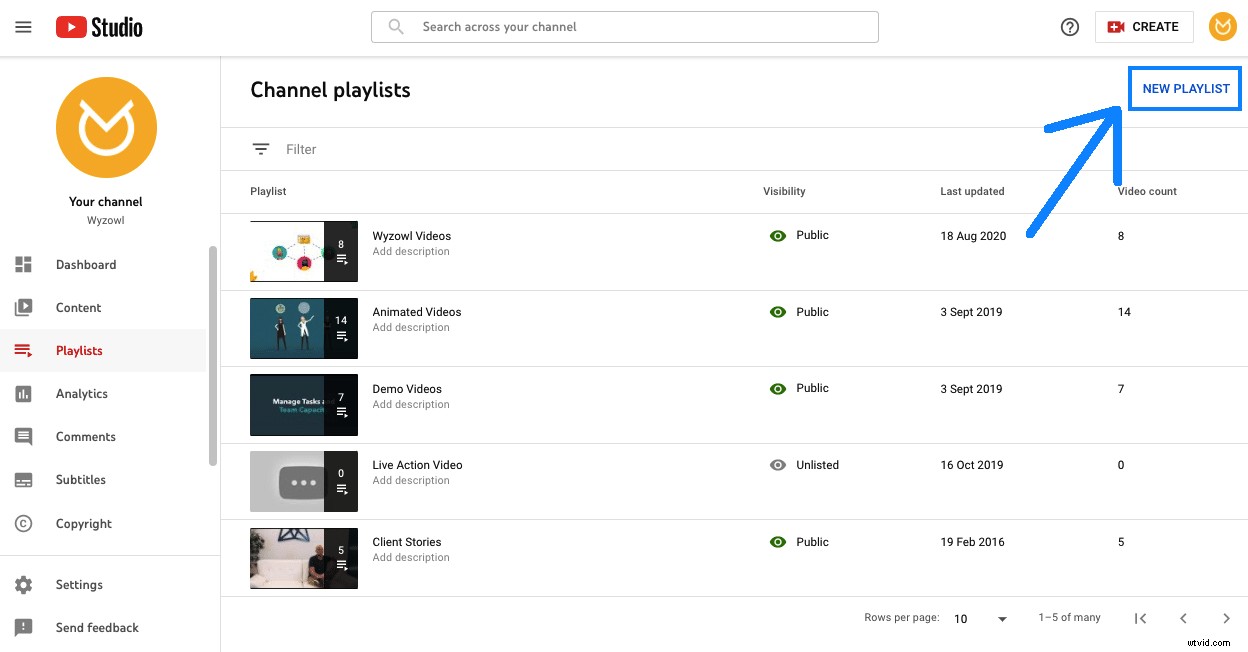Go to the next page of playlists
The width and height of the screenshot is (1248, 652).
1226,618
